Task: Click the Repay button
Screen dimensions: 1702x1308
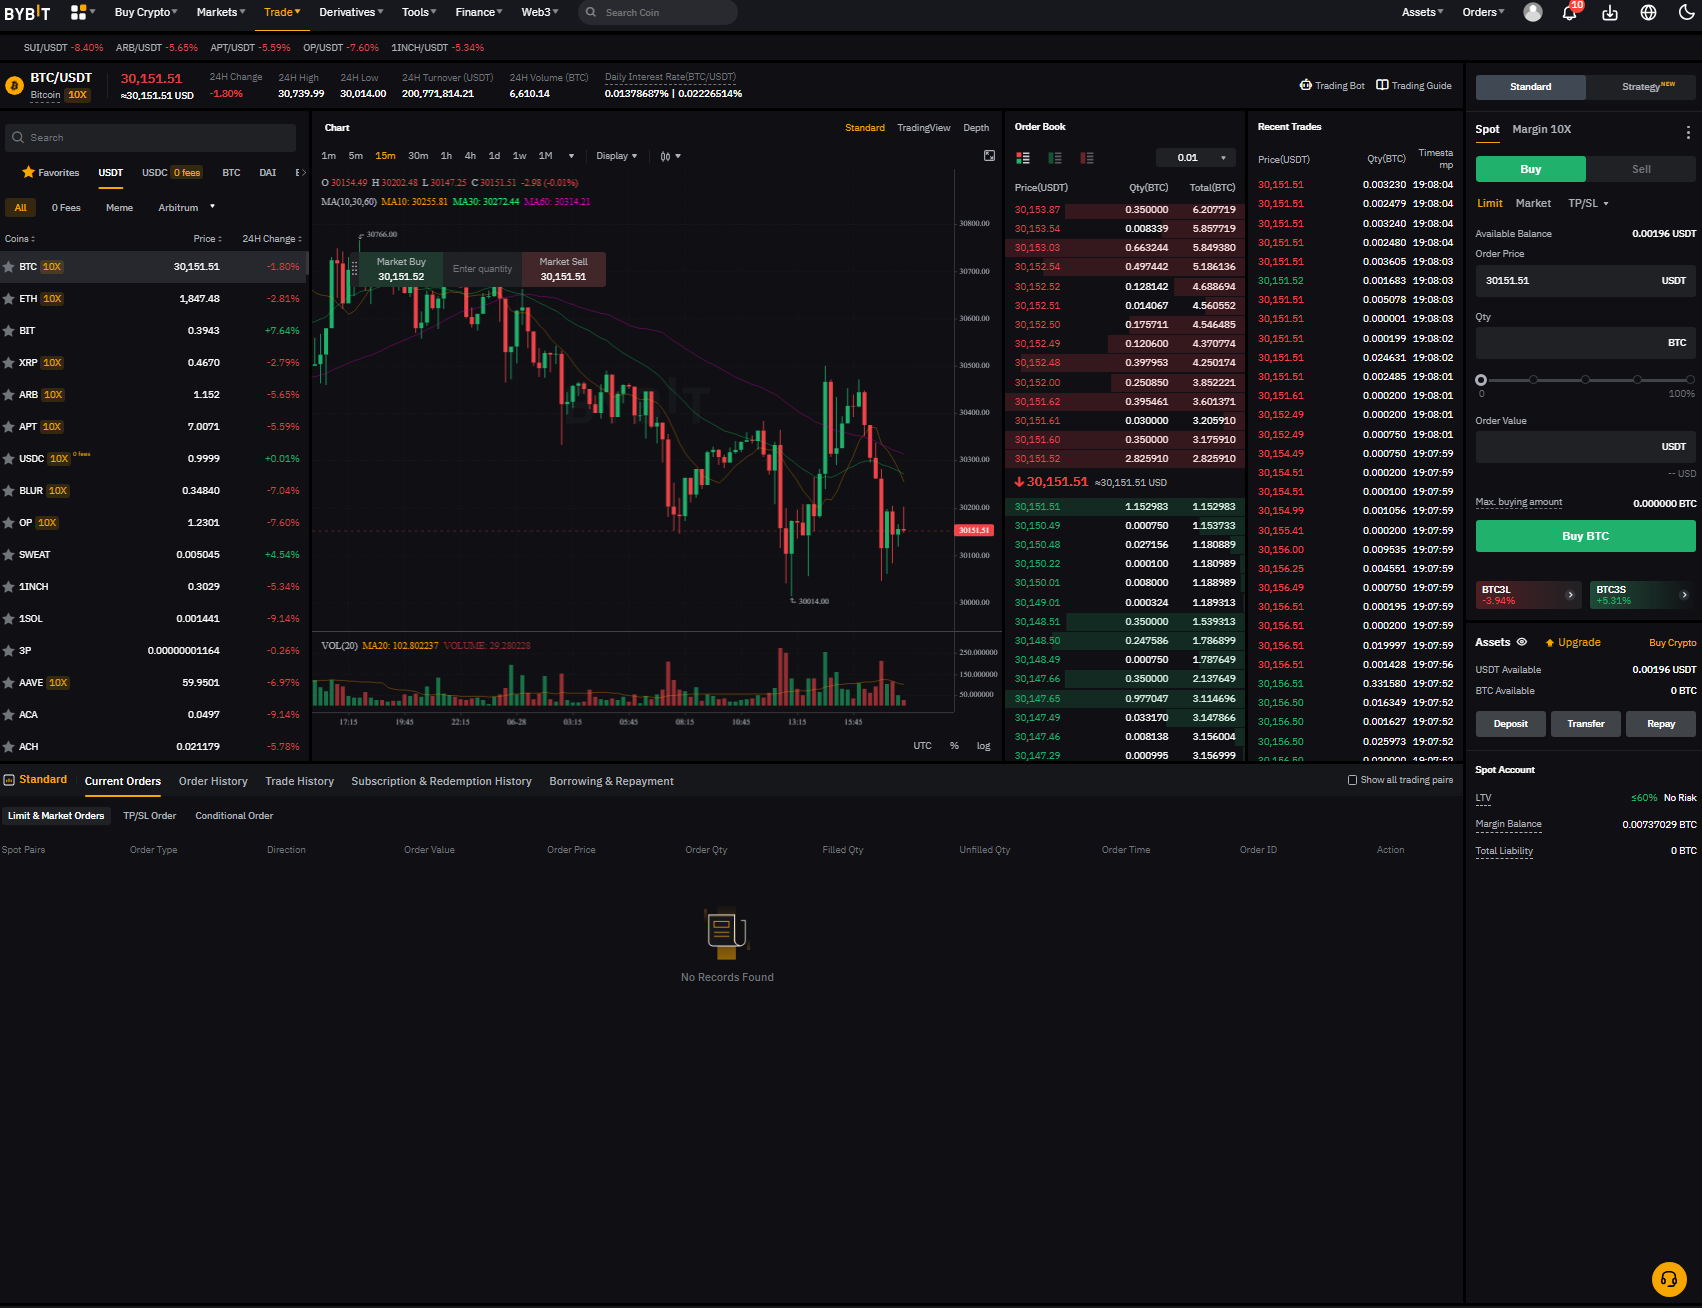Action: coord(1660,724)
